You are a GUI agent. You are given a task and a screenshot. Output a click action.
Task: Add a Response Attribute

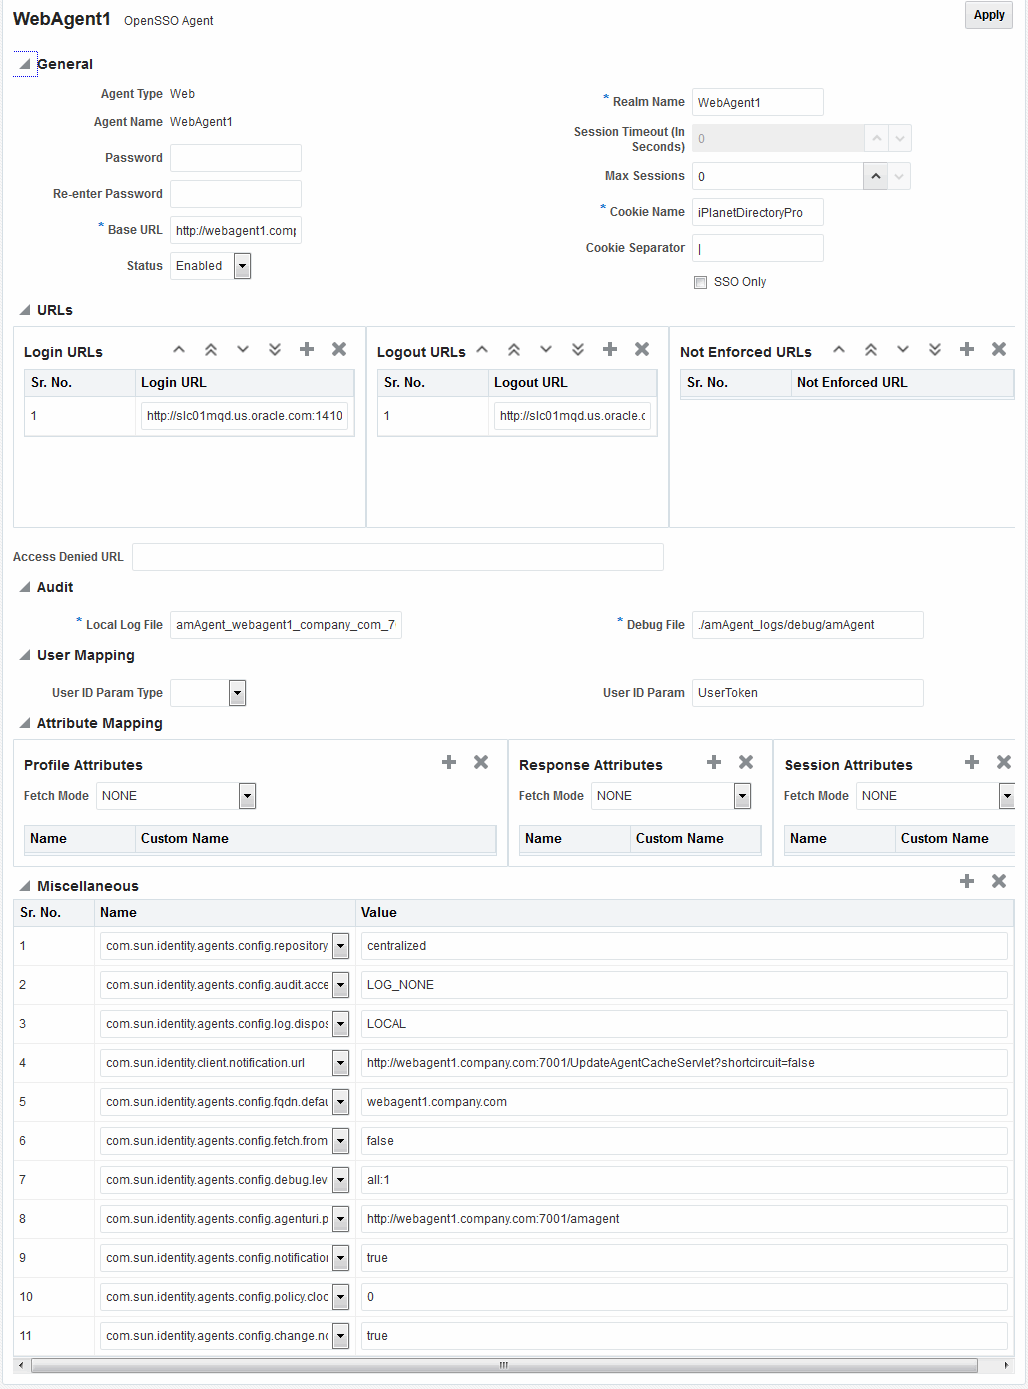(714, 762)
